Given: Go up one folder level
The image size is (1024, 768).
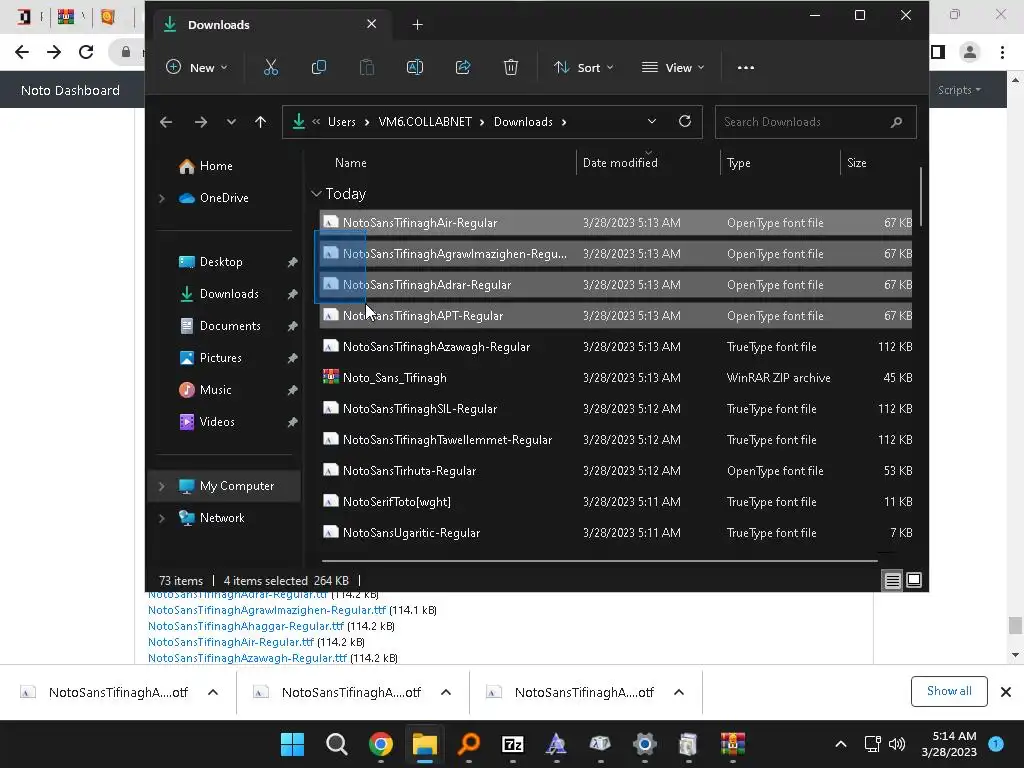Looking at the screenshot, I should [261, 122].
